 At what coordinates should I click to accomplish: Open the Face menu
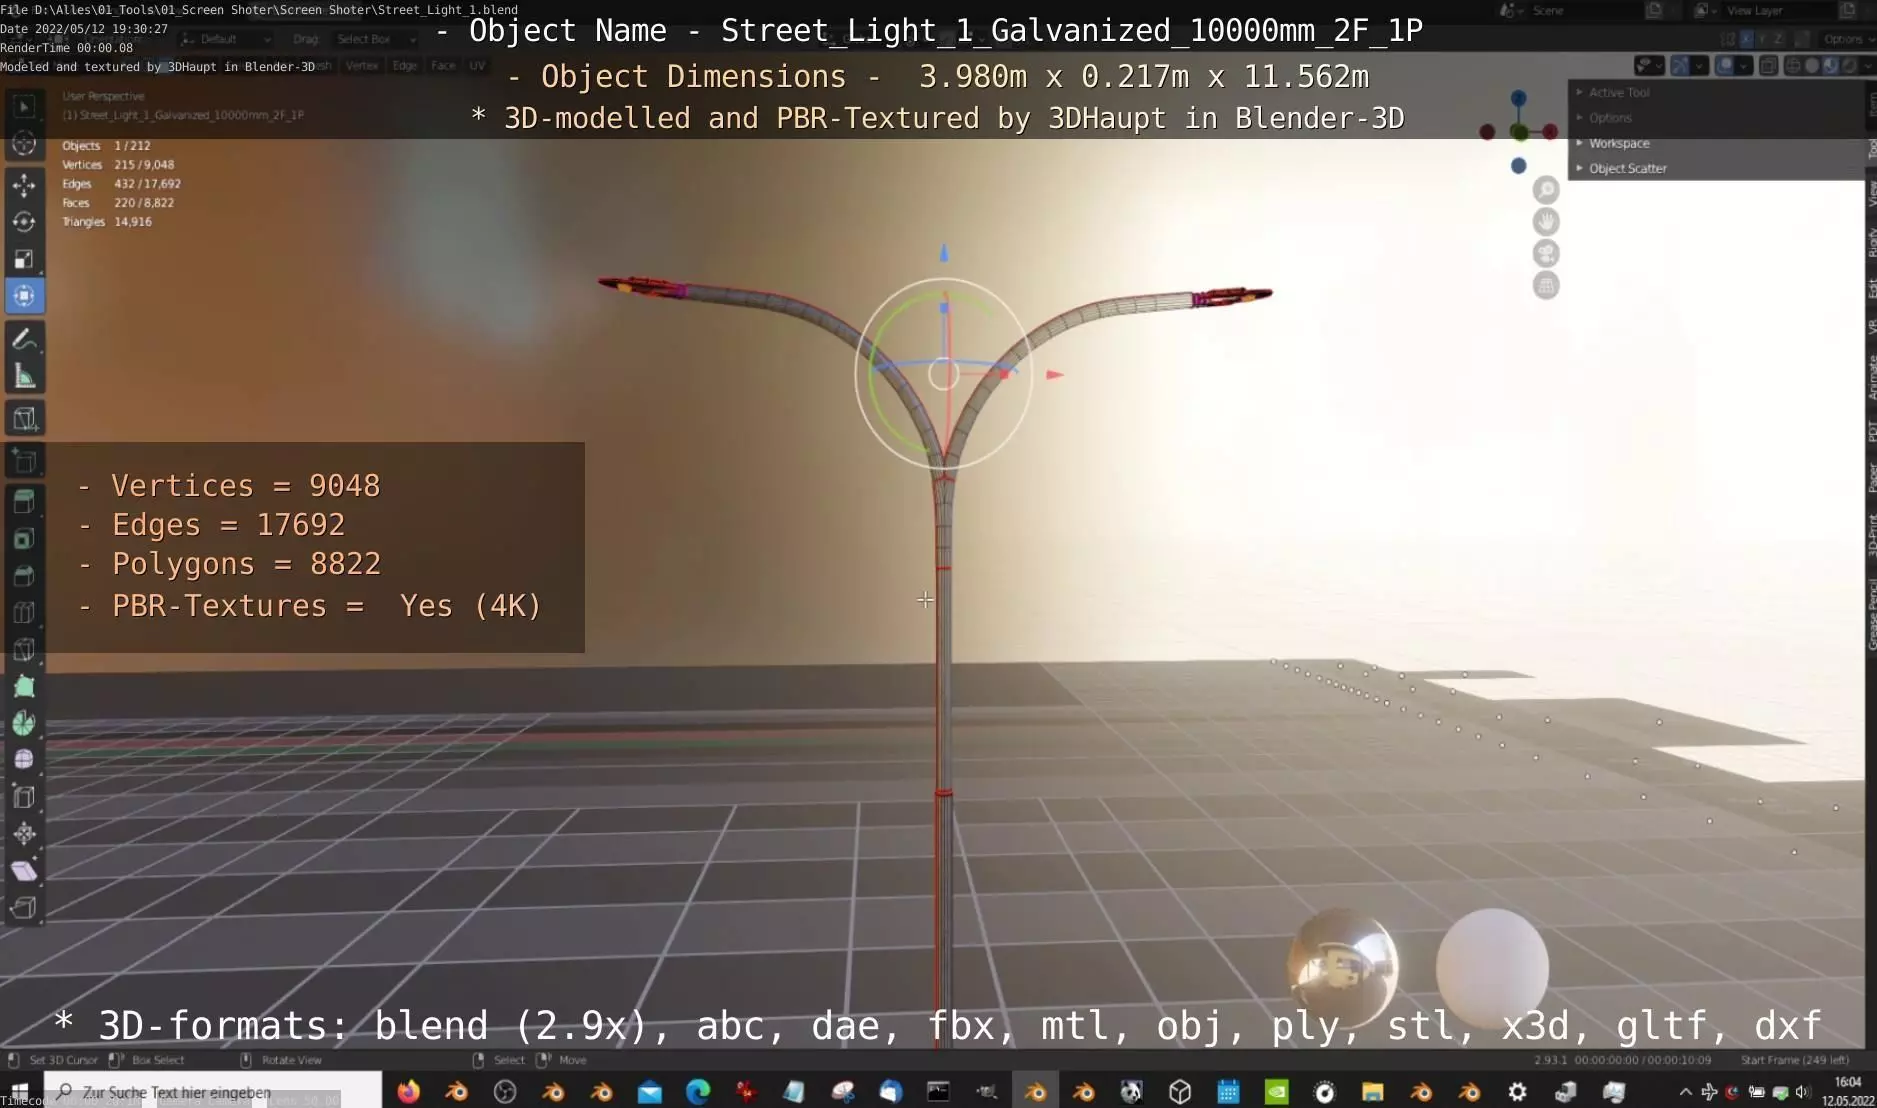click(443, 66)
